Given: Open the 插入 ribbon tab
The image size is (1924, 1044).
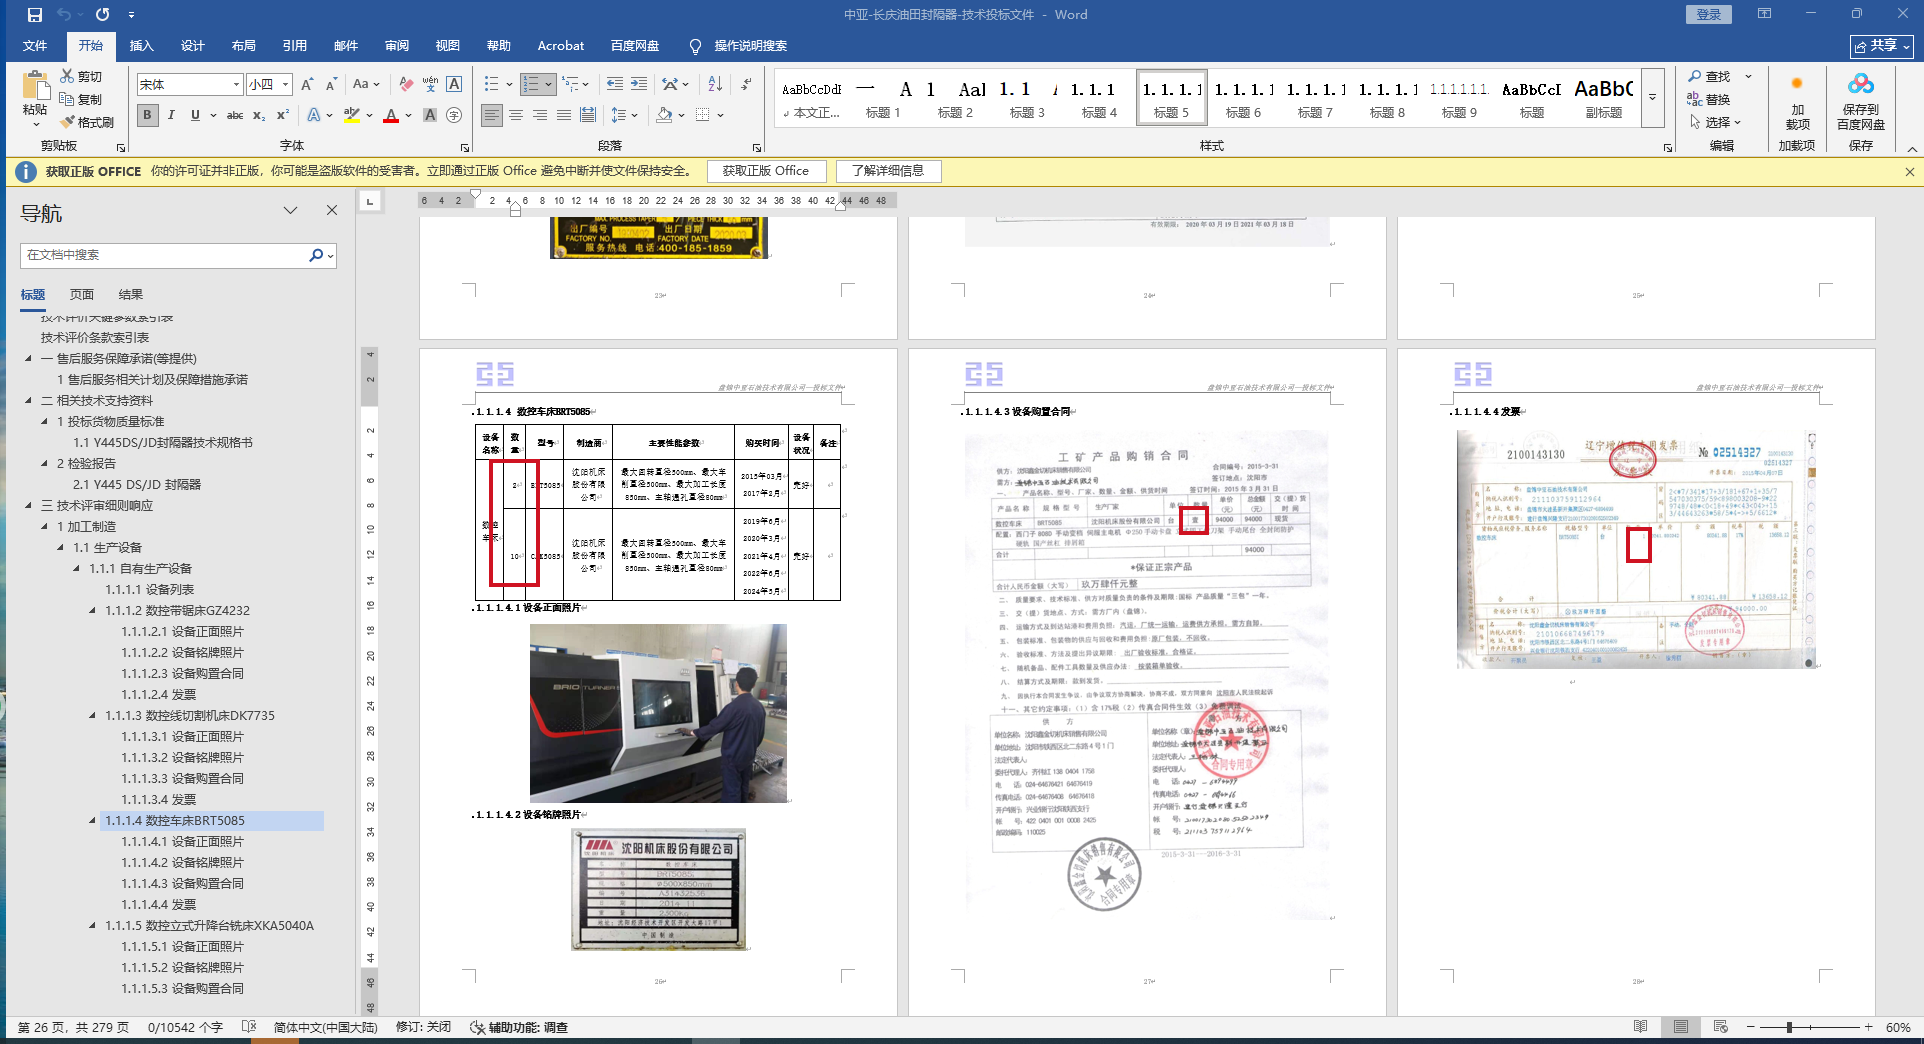Looking at the screenshot, I should pos(141,45).
